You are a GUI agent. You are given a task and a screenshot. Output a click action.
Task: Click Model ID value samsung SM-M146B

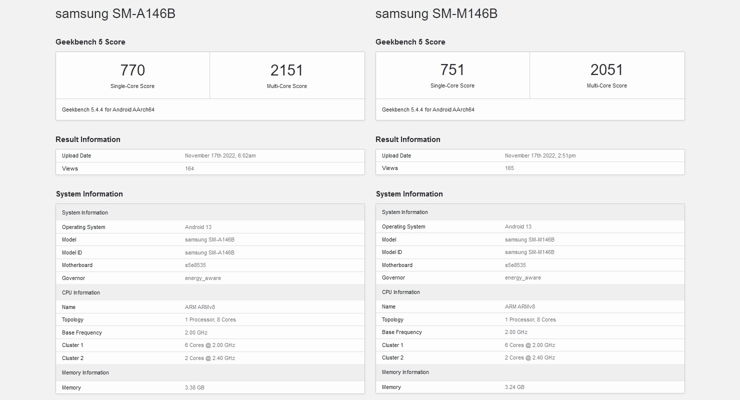(530, 252)
